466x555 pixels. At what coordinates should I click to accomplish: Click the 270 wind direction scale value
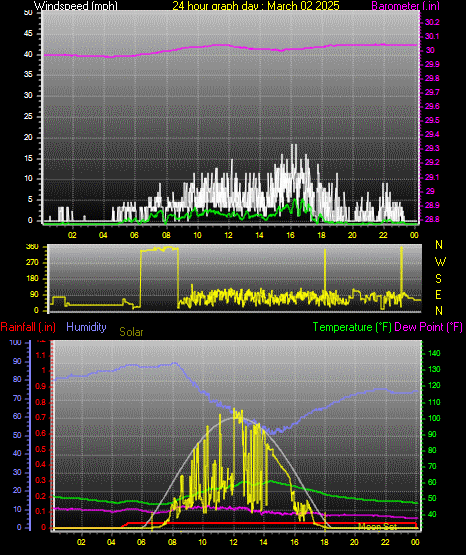pos(32,263)
